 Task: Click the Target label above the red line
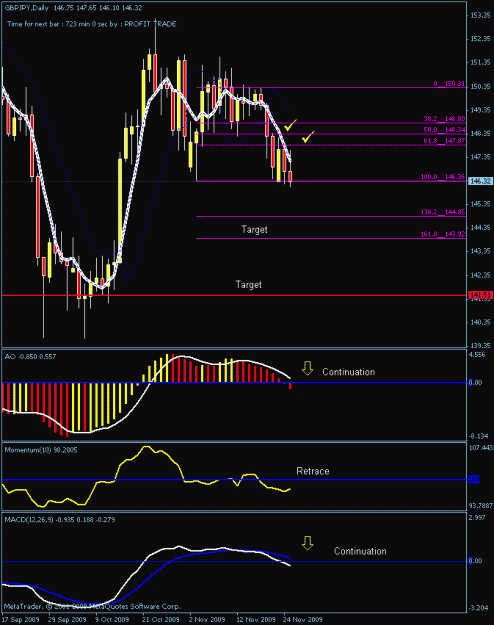click(248, 285)
